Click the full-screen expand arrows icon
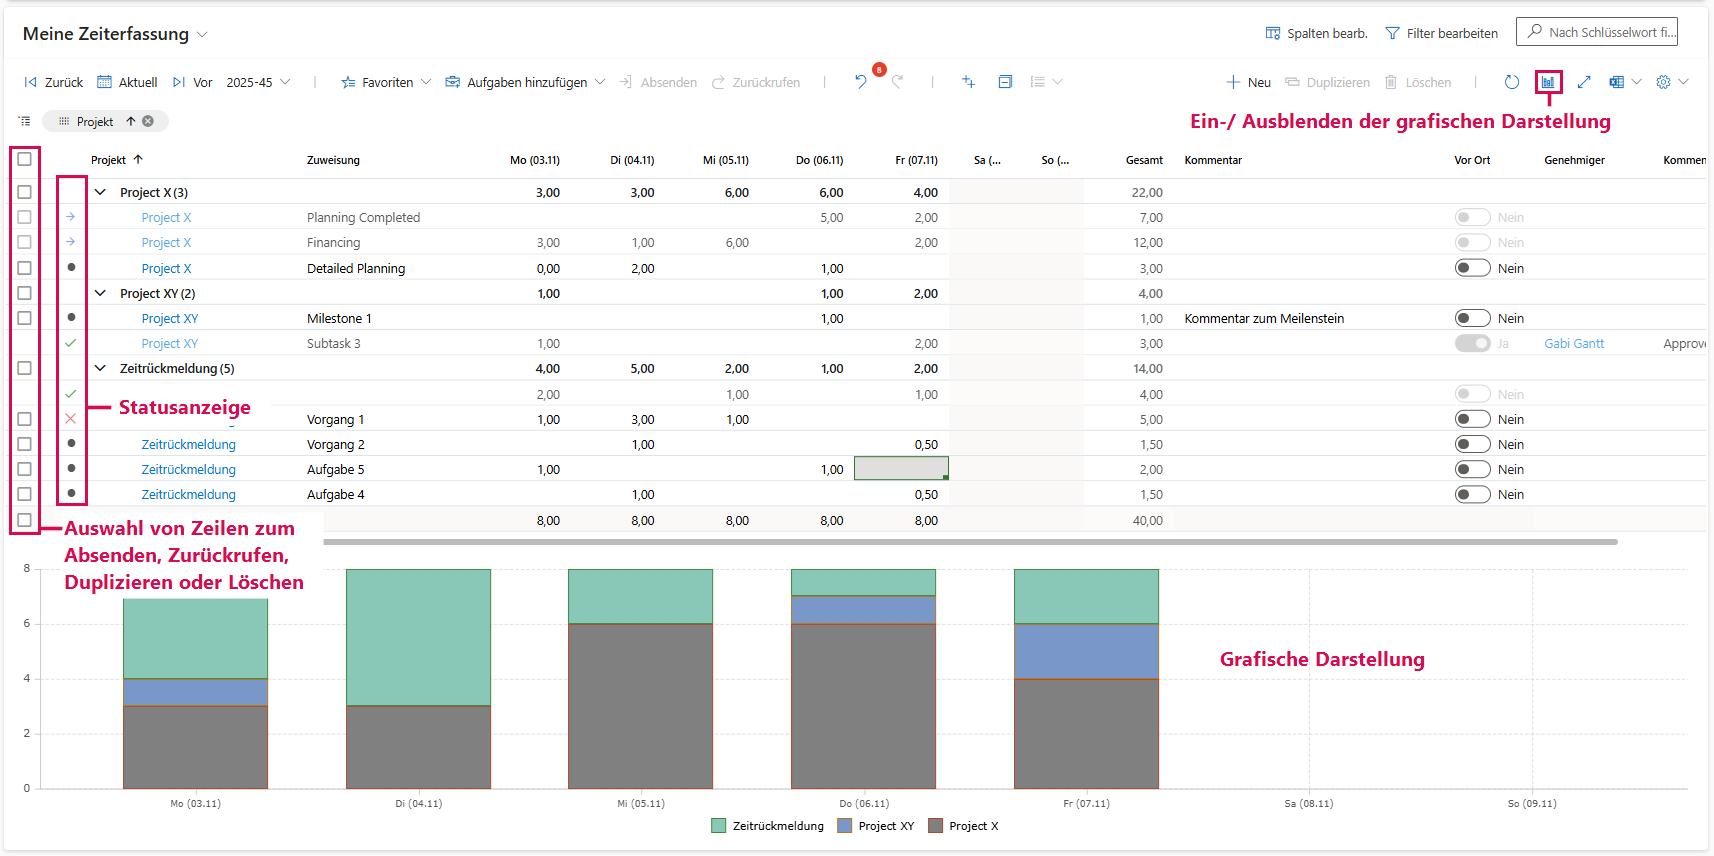 pos(1584,82)
